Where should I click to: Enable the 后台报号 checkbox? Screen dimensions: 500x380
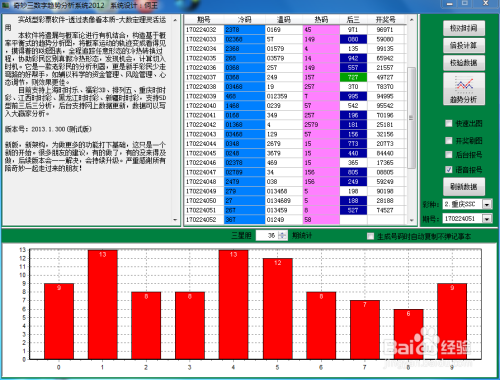click(x=449, y=154)
